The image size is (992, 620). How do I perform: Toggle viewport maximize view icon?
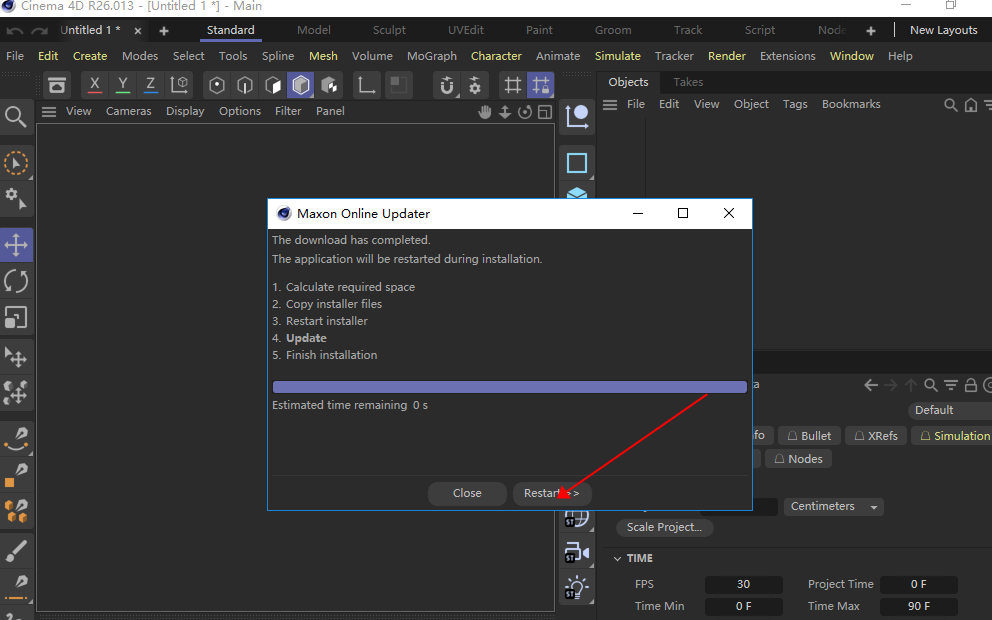[545, 112]
